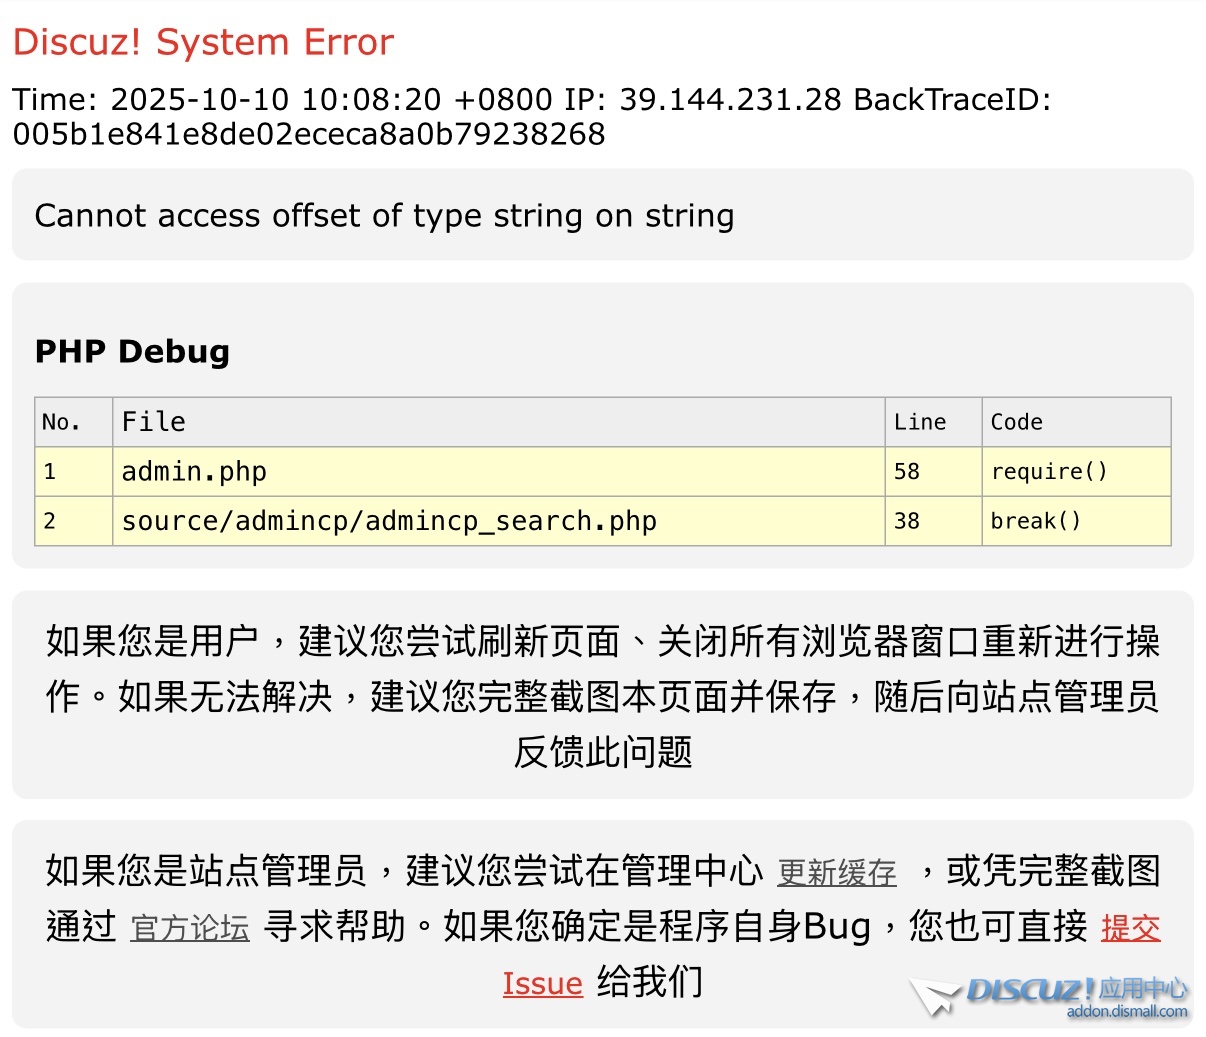Viewport: 1206px width, 1037px height.
Task: Click the PHP Debug heading
Action: click(x=132, y=352)
